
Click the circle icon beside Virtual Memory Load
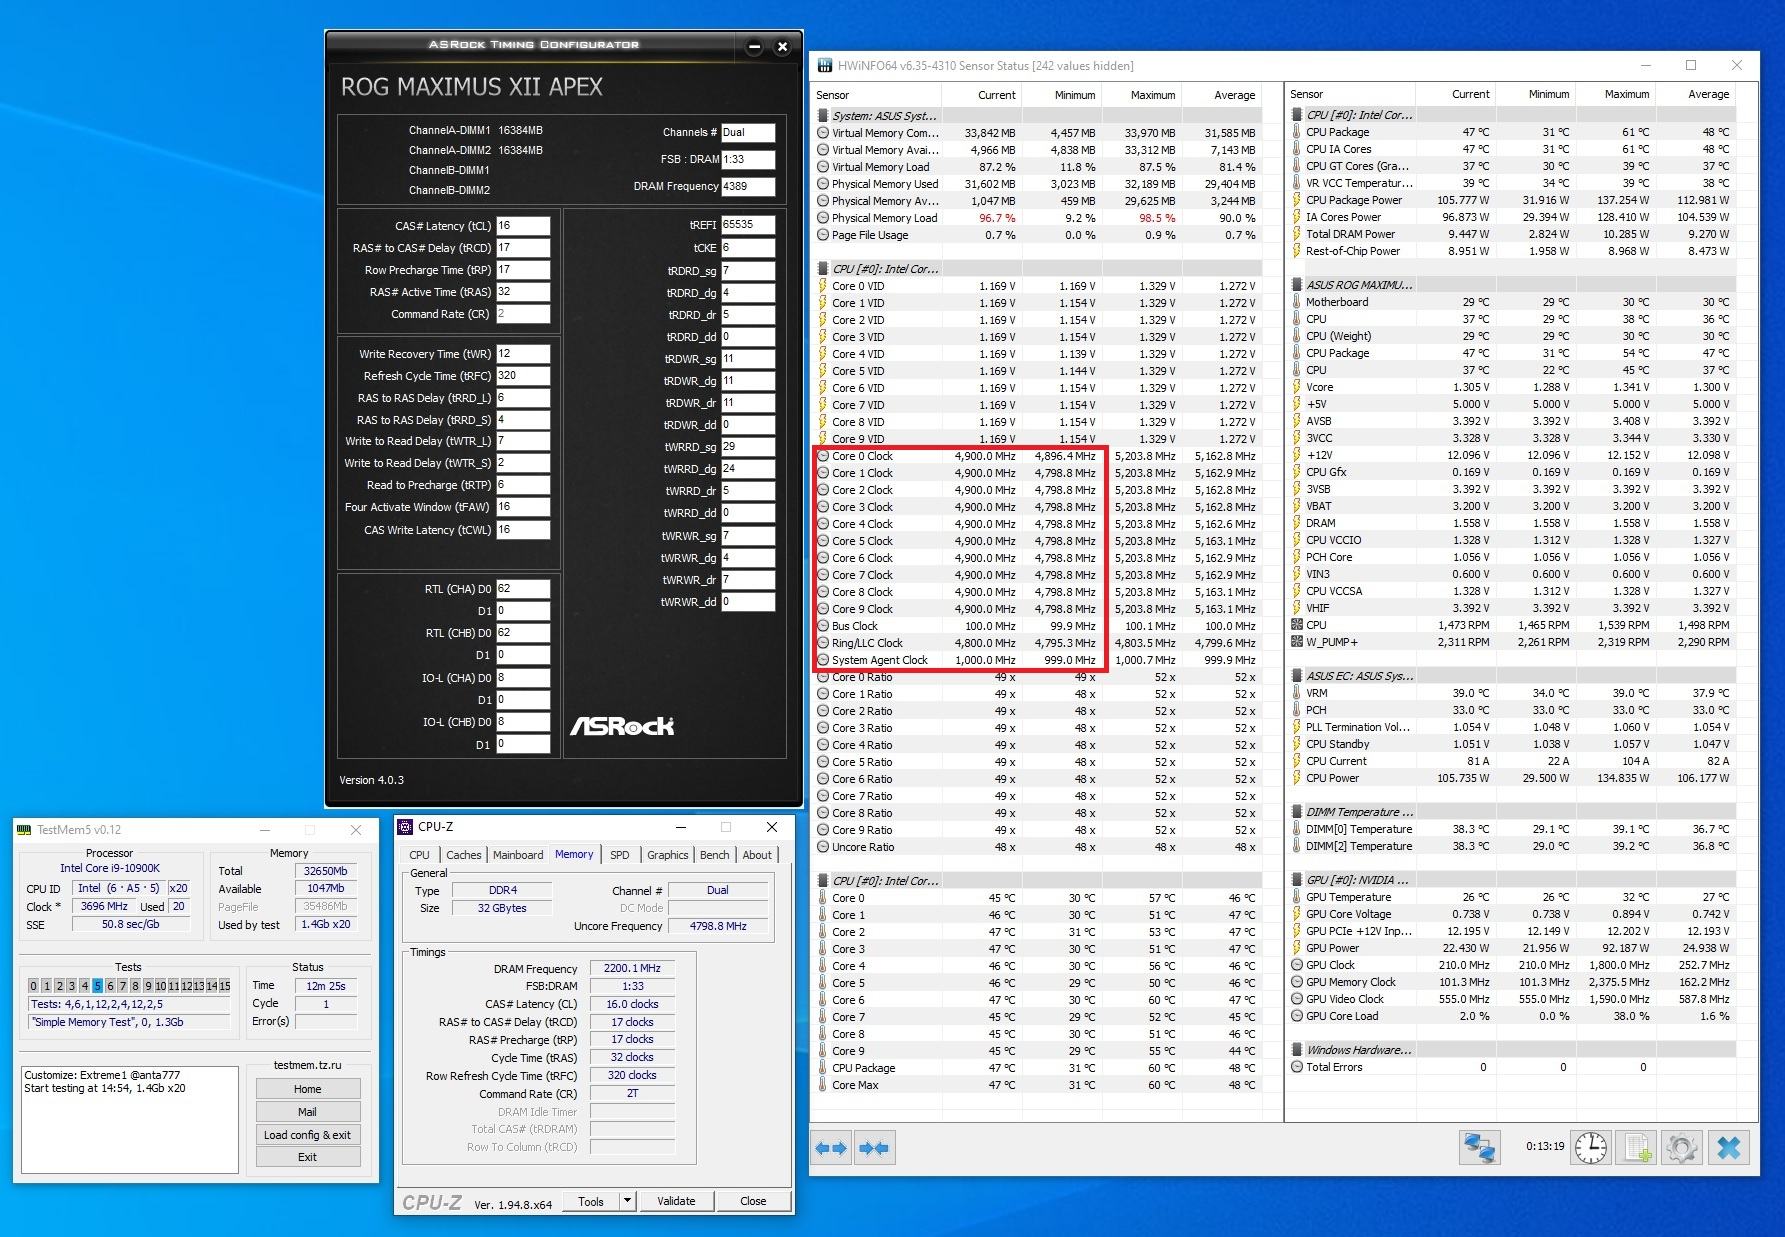(823, 167)
